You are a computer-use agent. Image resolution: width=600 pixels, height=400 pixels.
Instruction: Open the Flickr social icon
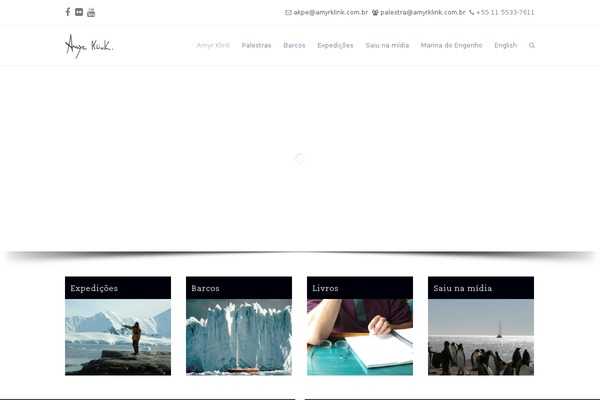click(79, 12)
